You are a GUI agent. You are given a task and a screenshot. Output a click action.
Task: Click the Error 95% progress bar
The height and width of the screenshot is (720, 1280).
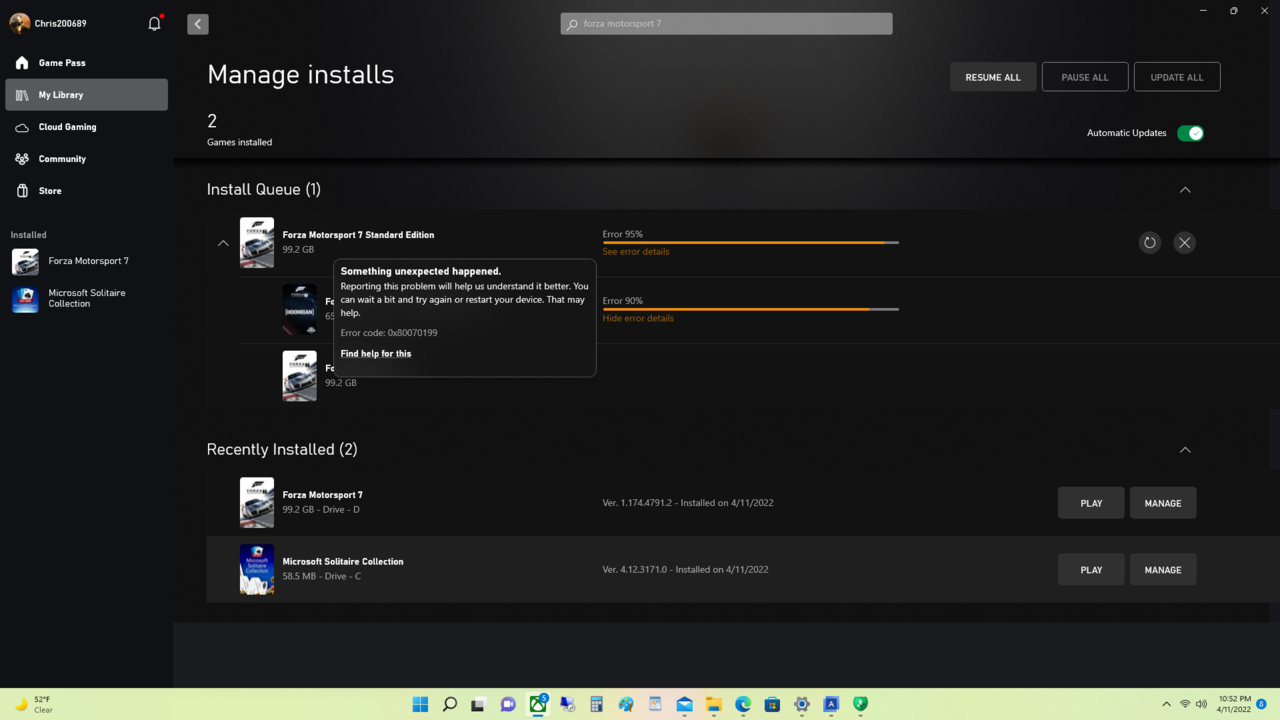click(x=750, y=242)
